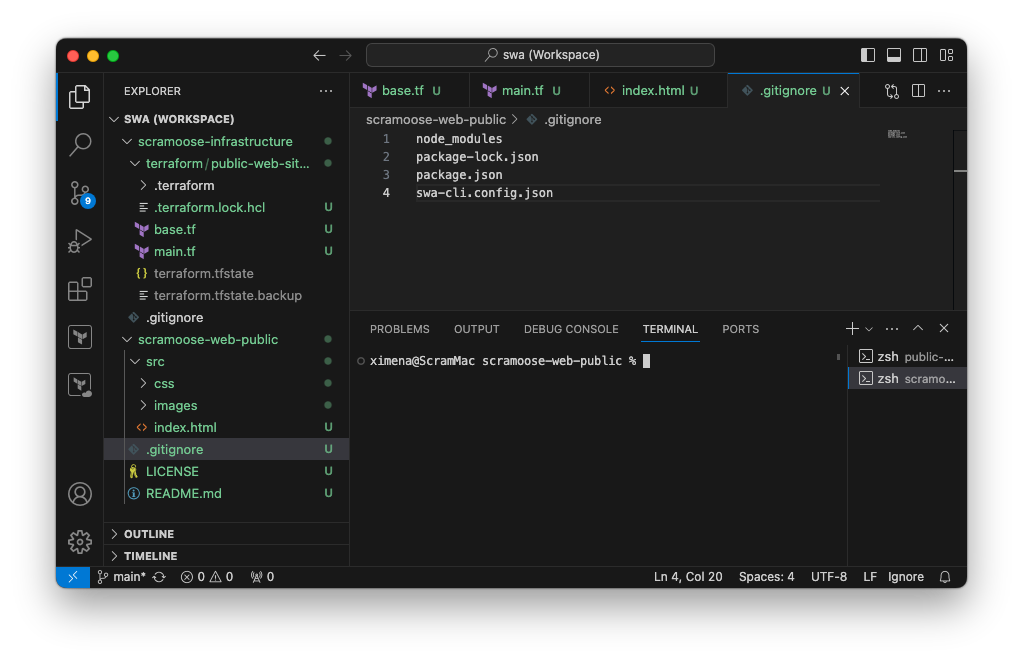Open editor More Actions ellipsis
This screenshot has width=1023, height=662.
943,91
